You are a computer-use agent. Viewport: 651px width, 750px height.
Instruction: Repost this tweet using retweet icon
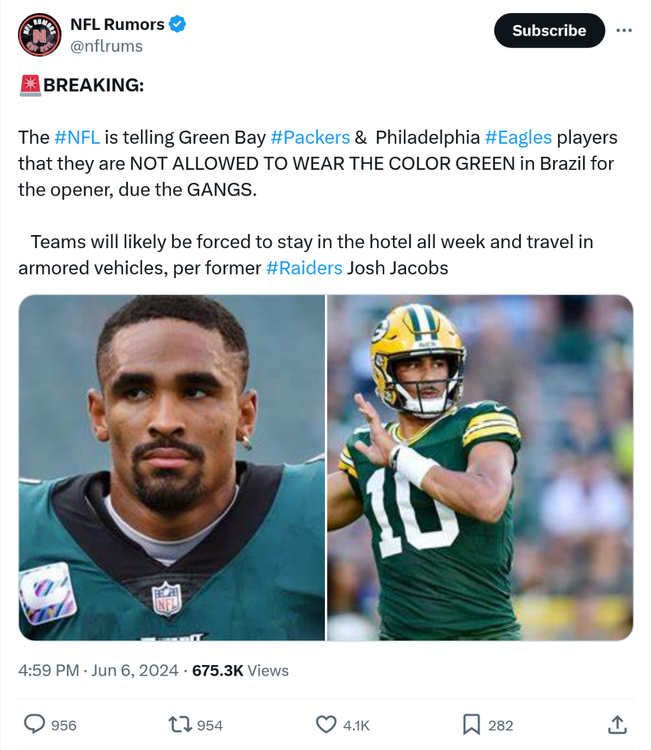(x=181, y=724)
